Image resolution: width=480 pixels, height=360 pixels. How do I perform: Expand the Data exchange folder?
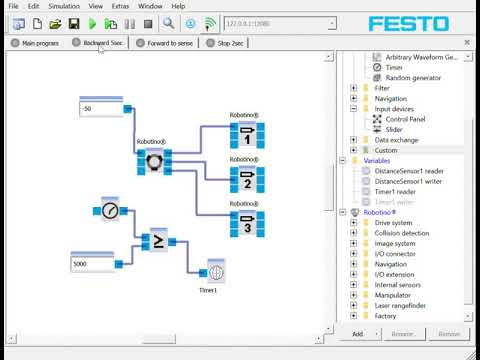point(354,140)
